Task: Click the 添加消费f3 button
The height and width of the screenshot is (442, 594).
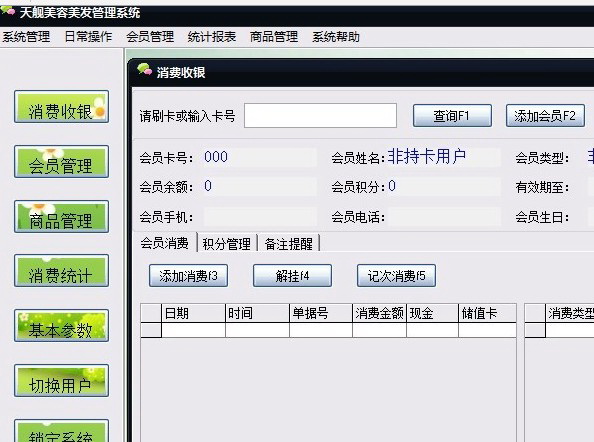Action: pos(188,276)
